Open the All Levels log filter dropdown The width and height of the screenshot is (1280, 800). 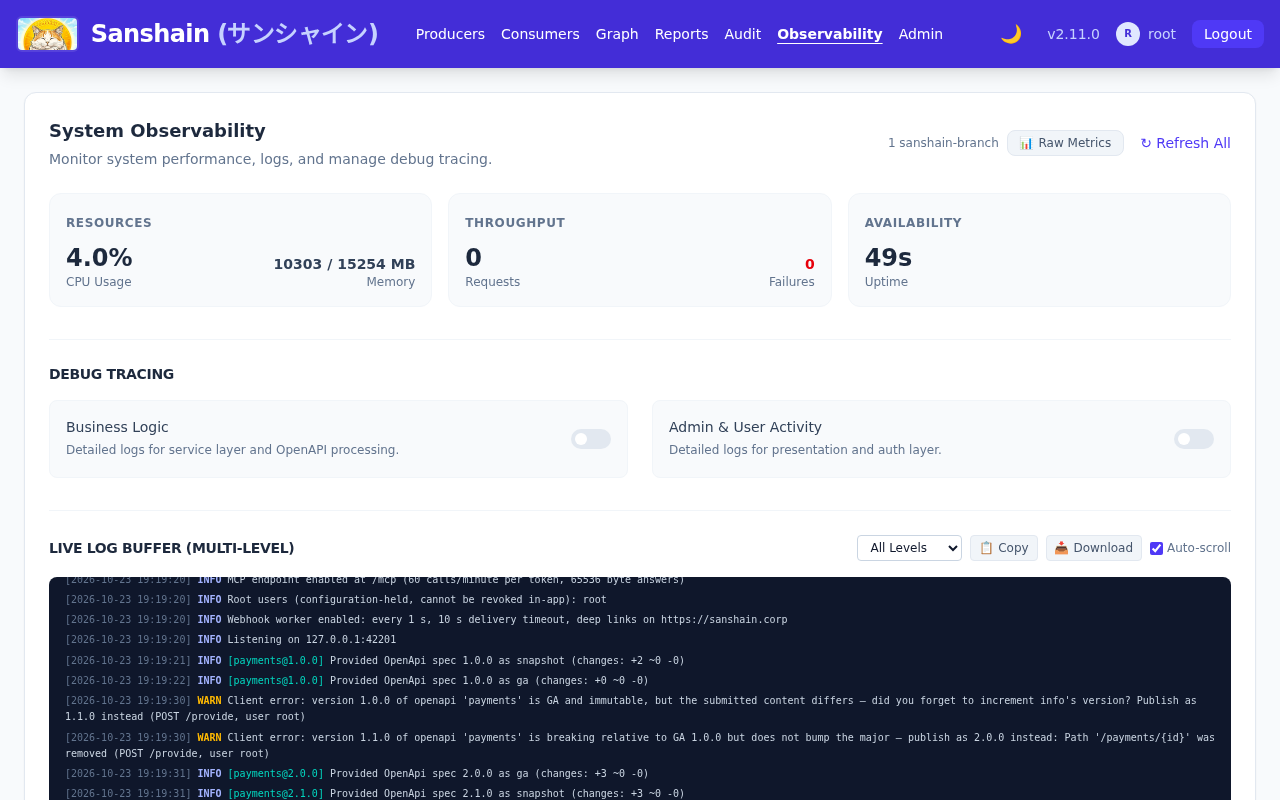tap(909, 548)
